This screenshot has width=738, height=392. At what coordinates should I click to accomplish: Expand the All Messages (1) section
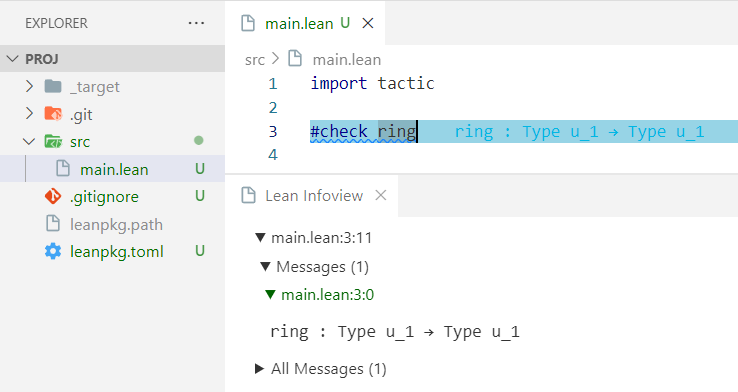tap(259, 368)
